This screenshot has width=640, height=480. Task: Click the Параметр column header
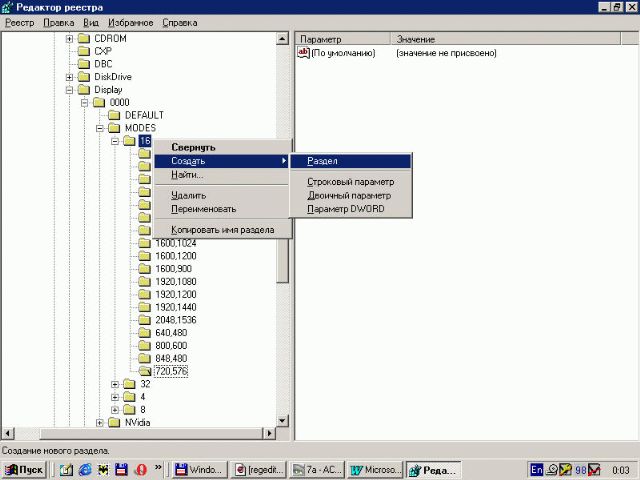click(x=343, y=39)
